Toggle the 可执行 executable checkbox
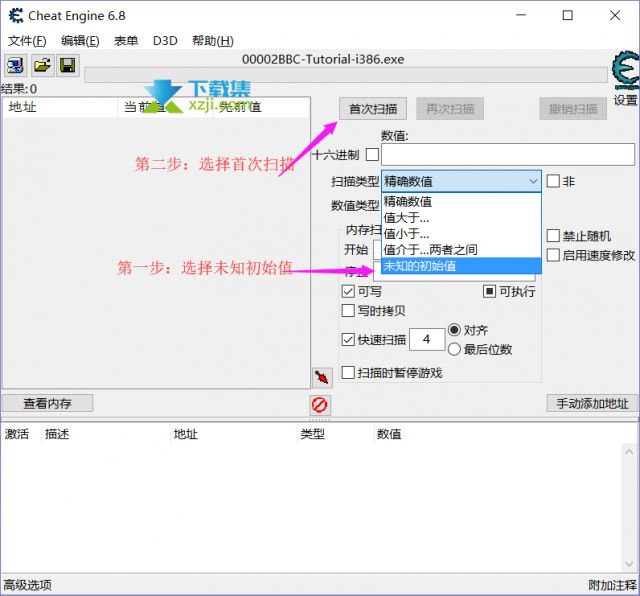The height and width of the screenshot is (596, 640). pos(489,291)
